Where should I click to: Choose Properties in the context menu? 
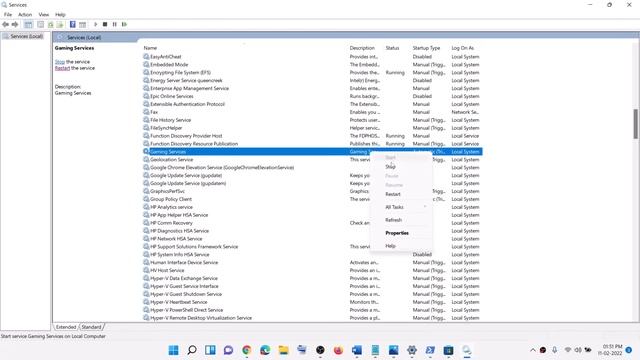click(x=397, y=233)
